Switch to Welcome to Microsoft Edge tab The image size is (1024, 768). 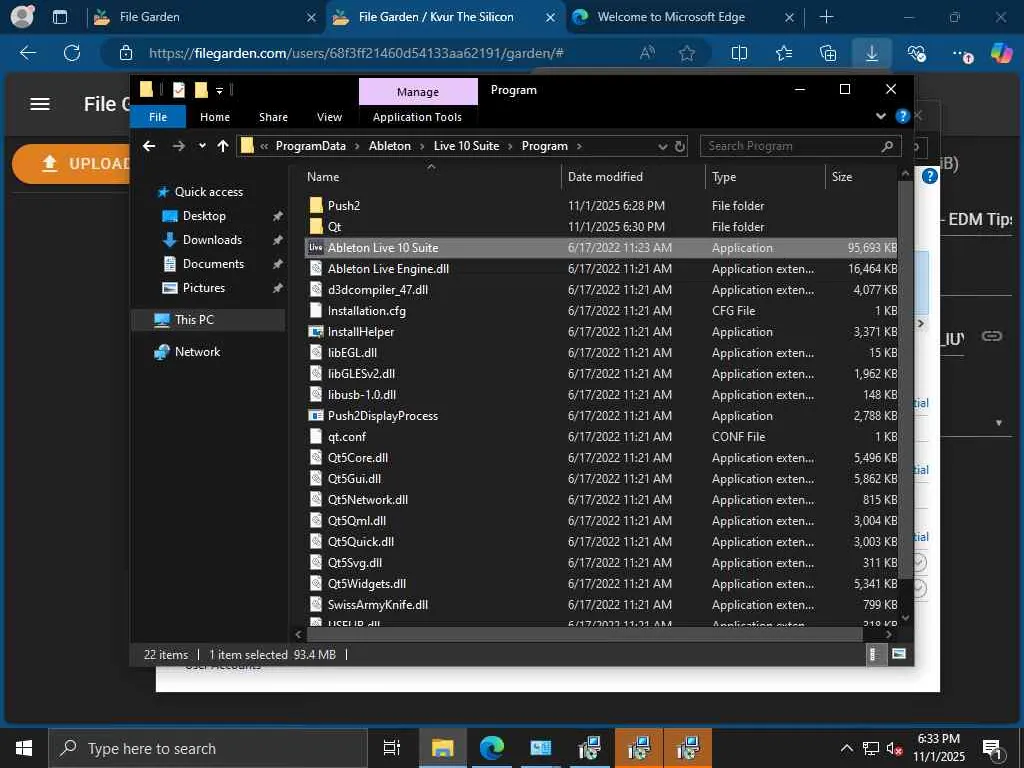pos(671,17)
